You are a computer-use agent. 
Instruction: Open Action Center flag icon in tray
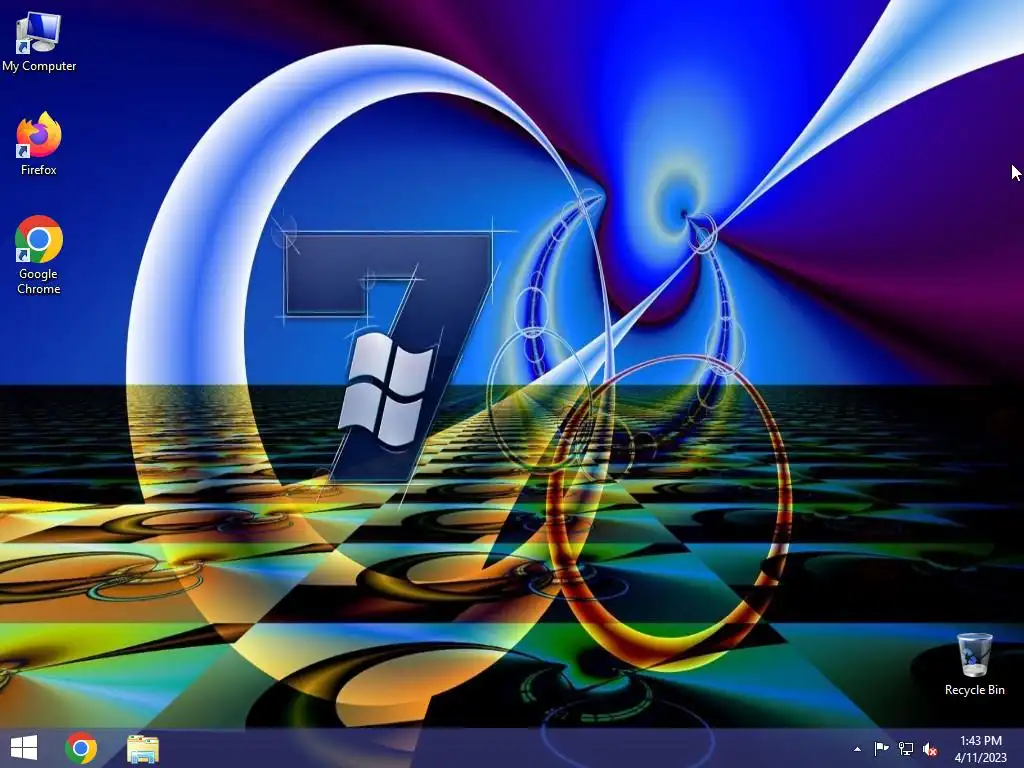pyautogui.click(x=881, y=749)
